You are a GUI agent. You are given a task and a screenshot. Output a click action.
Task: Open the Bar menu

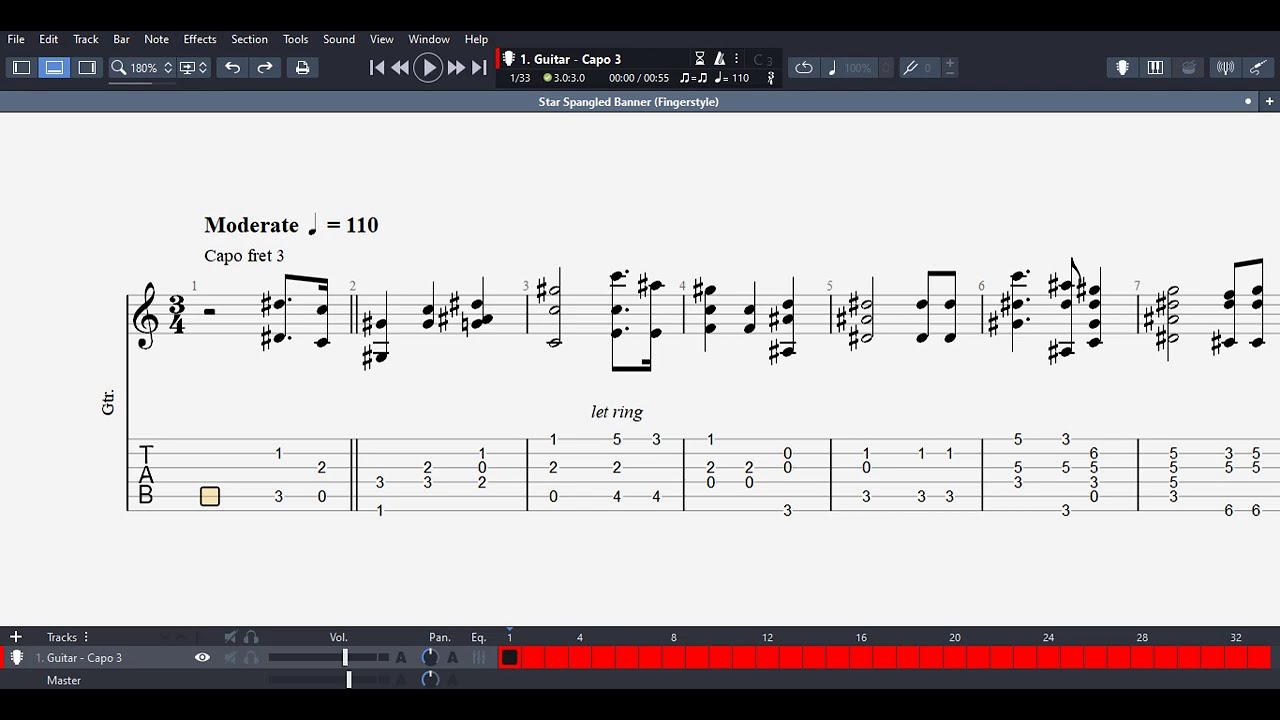coord(121,39)
